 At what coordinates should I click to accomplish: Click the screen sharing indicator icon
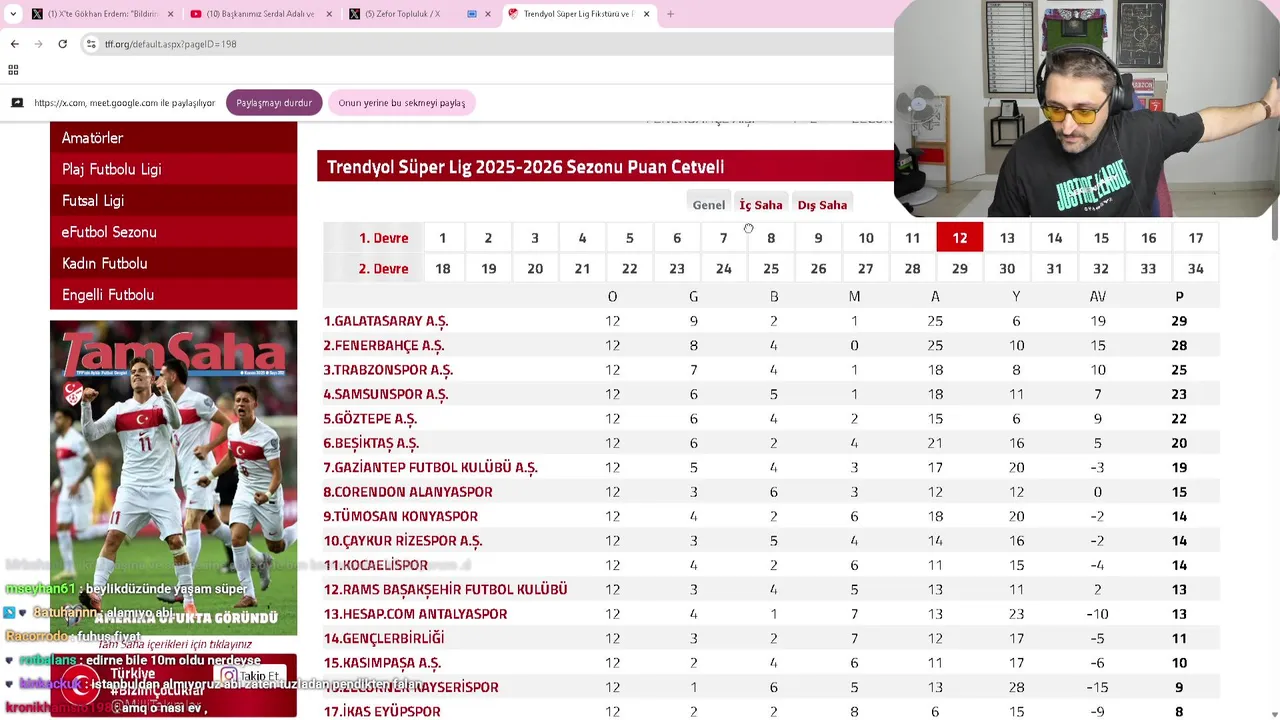(17, 102)
